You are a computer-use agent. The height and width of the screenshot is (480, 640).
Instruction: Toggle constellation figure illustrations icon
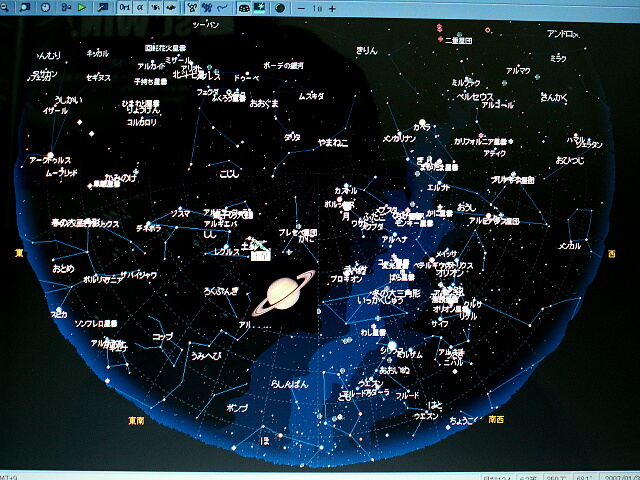point(207,8)
